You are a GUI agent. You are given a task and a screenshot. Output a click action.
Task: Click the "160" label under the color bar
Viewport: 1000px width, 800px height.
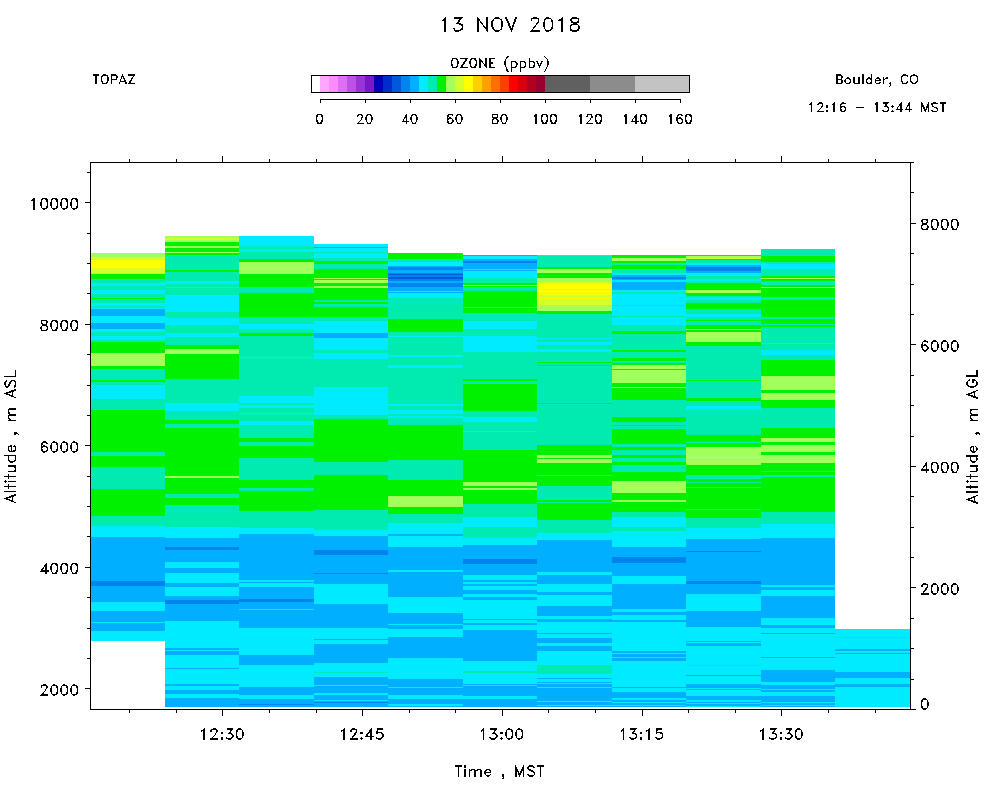point(680,119)
